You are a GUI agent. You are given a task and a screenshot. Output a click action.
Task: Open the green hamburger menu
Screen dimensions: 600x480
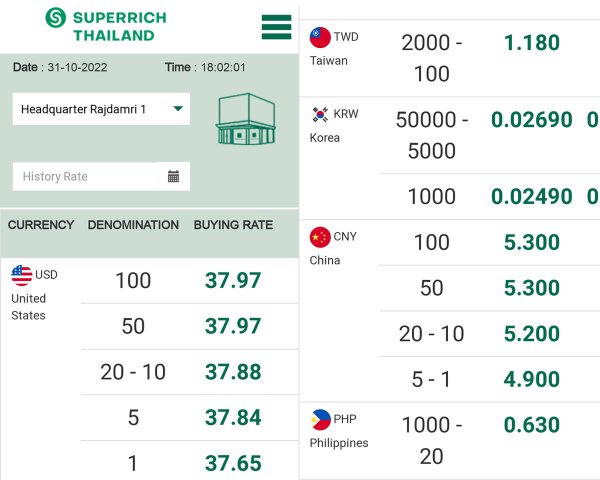(276, 27)
